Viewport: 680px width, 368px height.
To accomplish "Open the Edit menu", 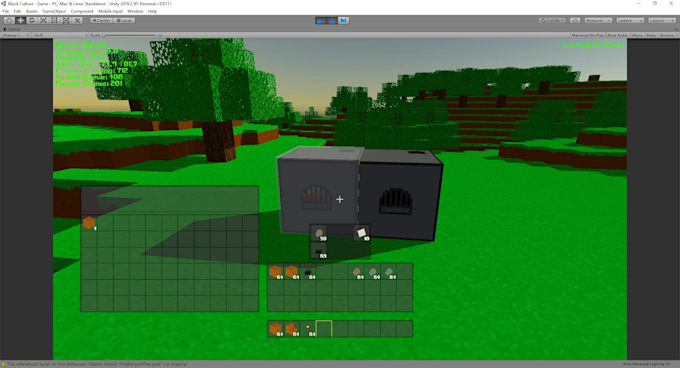I will [17, 11].
